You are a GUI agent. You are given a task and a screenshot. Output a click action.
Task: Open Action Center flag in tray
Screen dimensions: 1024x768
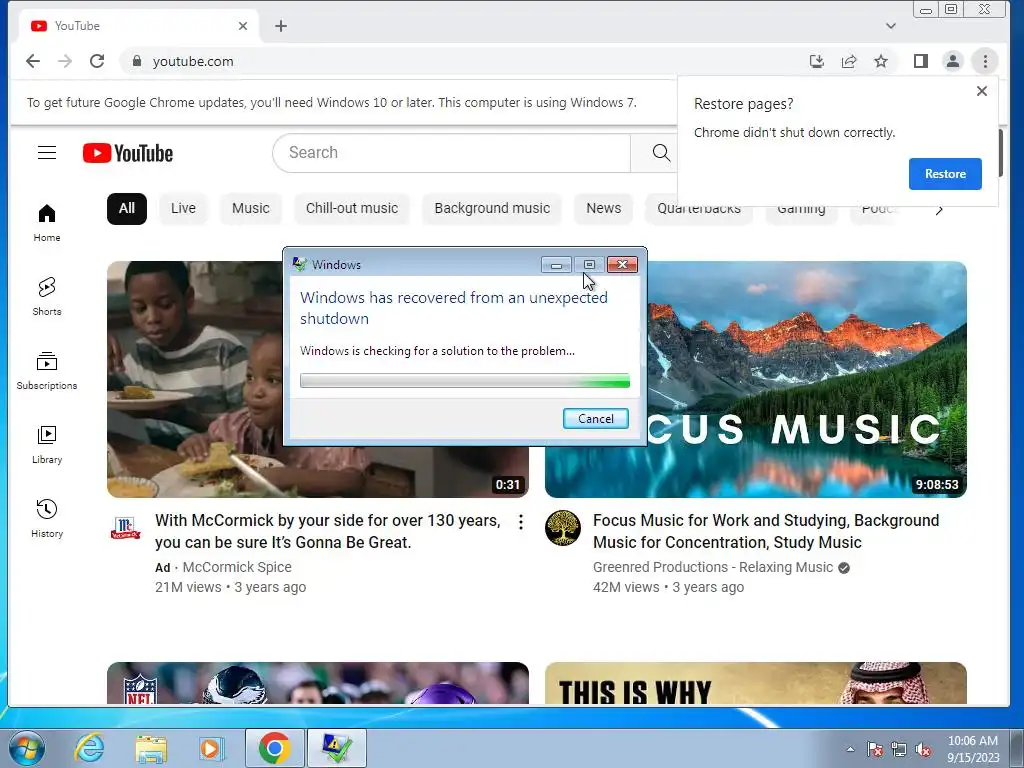[x=875, y=749]
